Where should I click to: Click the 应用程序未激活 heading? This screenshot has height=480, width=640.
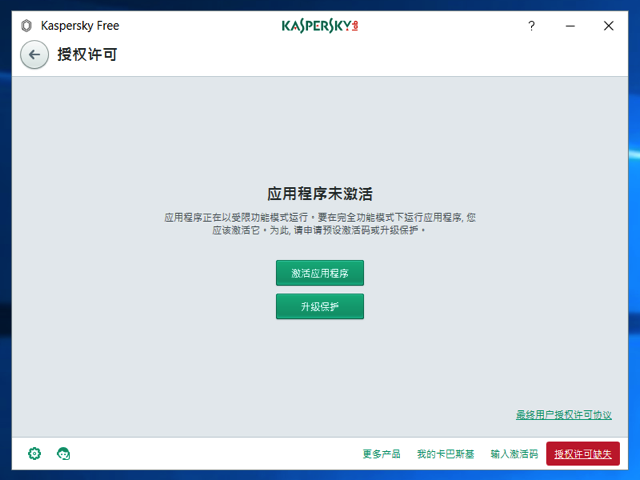pyautogui.click(x=320, y=194)
